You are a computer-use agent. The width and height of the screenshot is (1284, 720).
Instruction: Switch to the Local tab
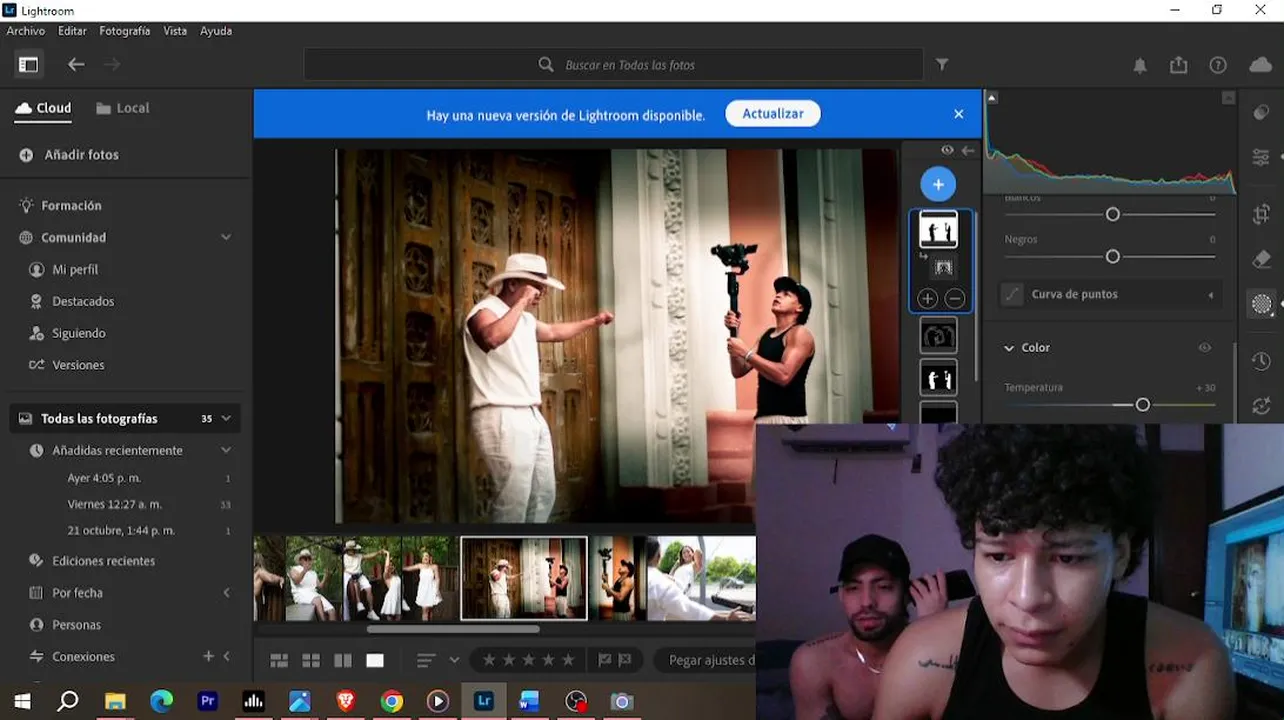(x=123, y=108)
